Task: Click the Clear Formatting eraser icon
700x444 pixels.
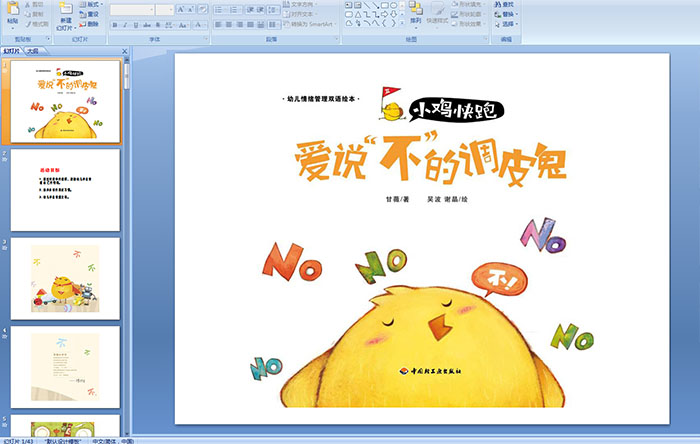Action: coord(203,9)
